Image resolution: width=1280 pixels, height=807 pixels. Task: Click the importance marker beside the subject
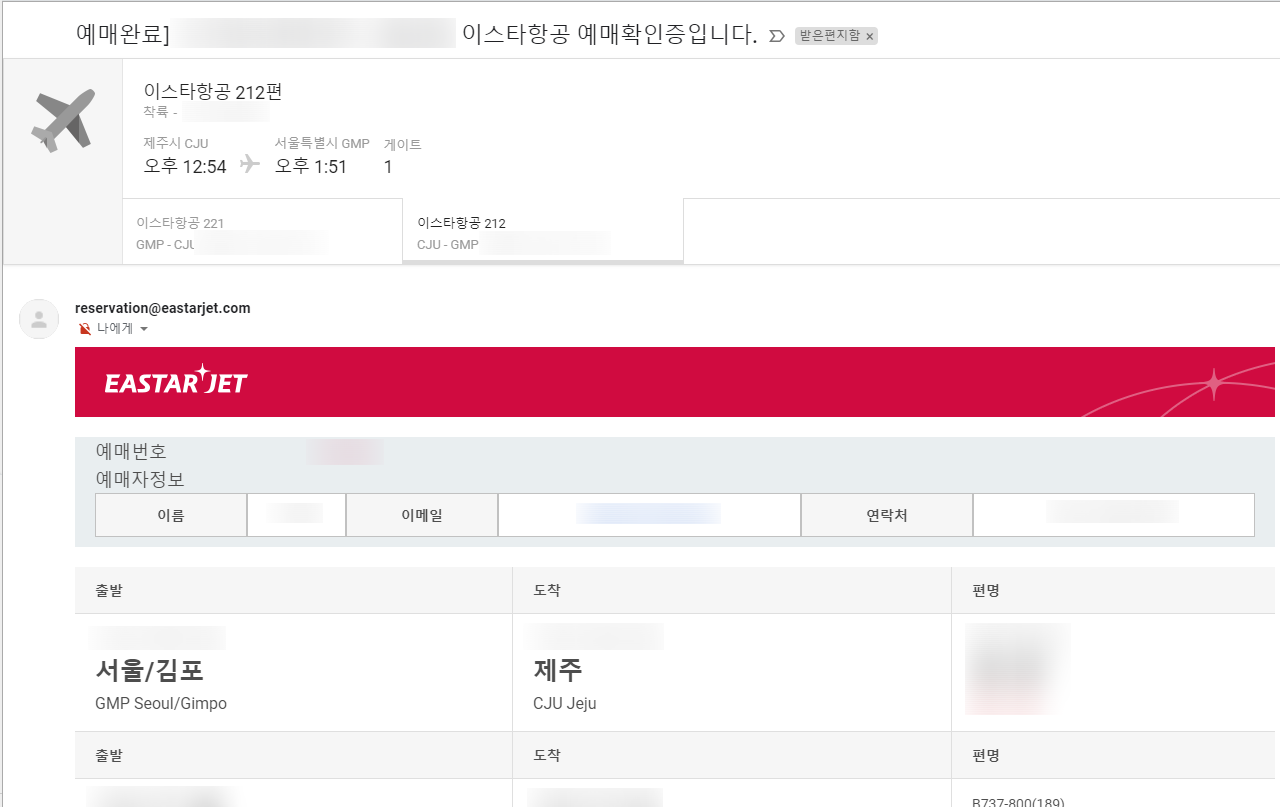776,36
